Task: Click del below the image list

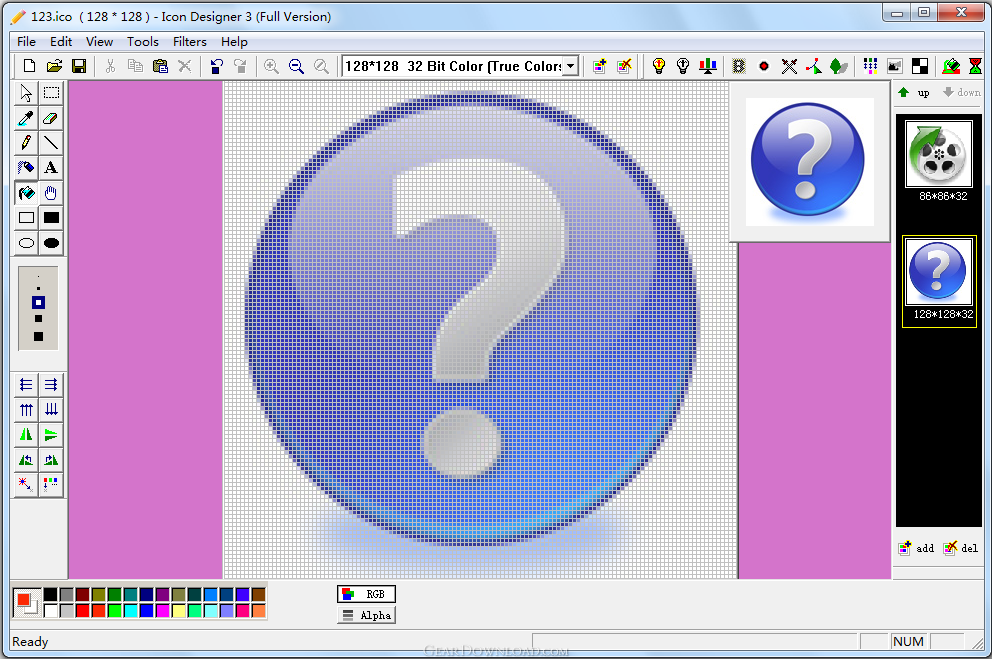Action: coord(961,548)
